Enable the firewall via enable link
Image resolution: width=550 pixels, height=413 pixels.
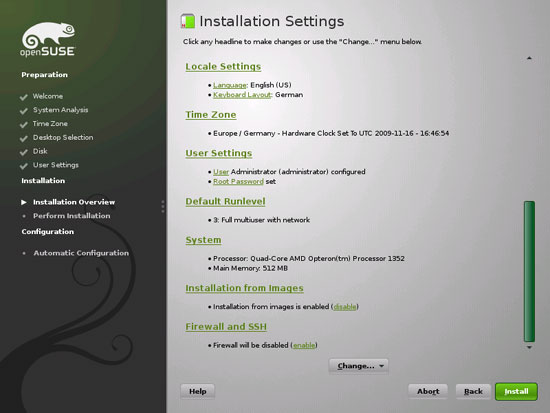click(x=304, y=345)
